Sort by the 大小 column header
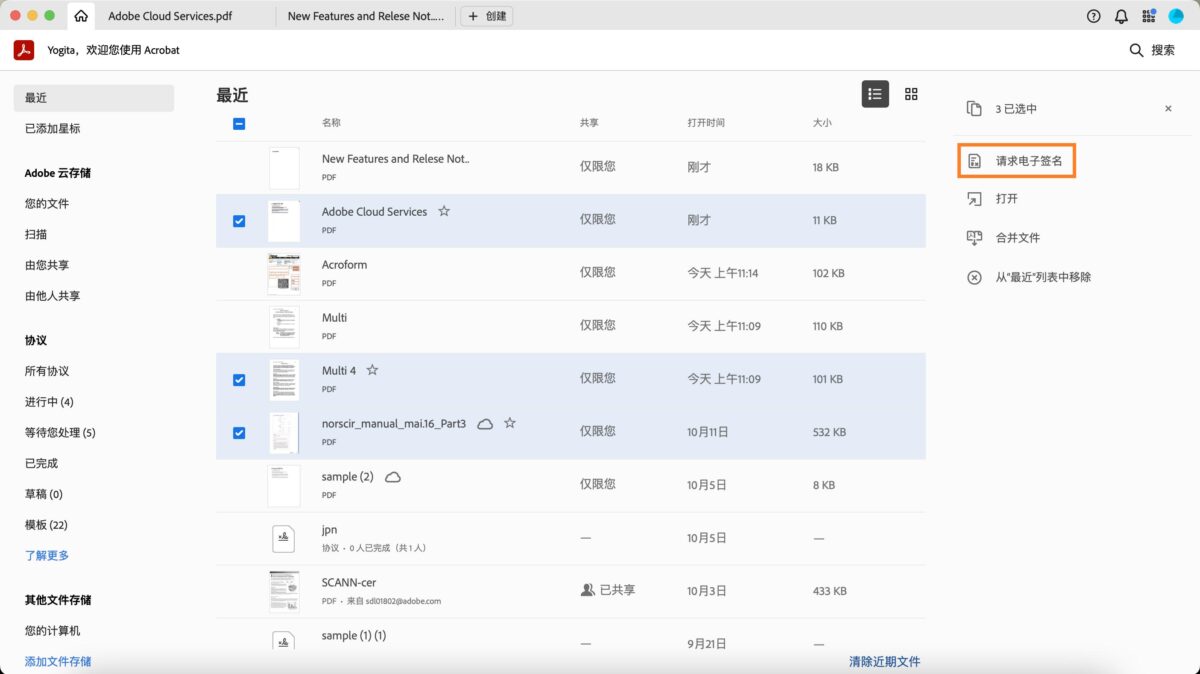Screen dimensions: 1200x674 pyautogui.click(x=822, y=123)
